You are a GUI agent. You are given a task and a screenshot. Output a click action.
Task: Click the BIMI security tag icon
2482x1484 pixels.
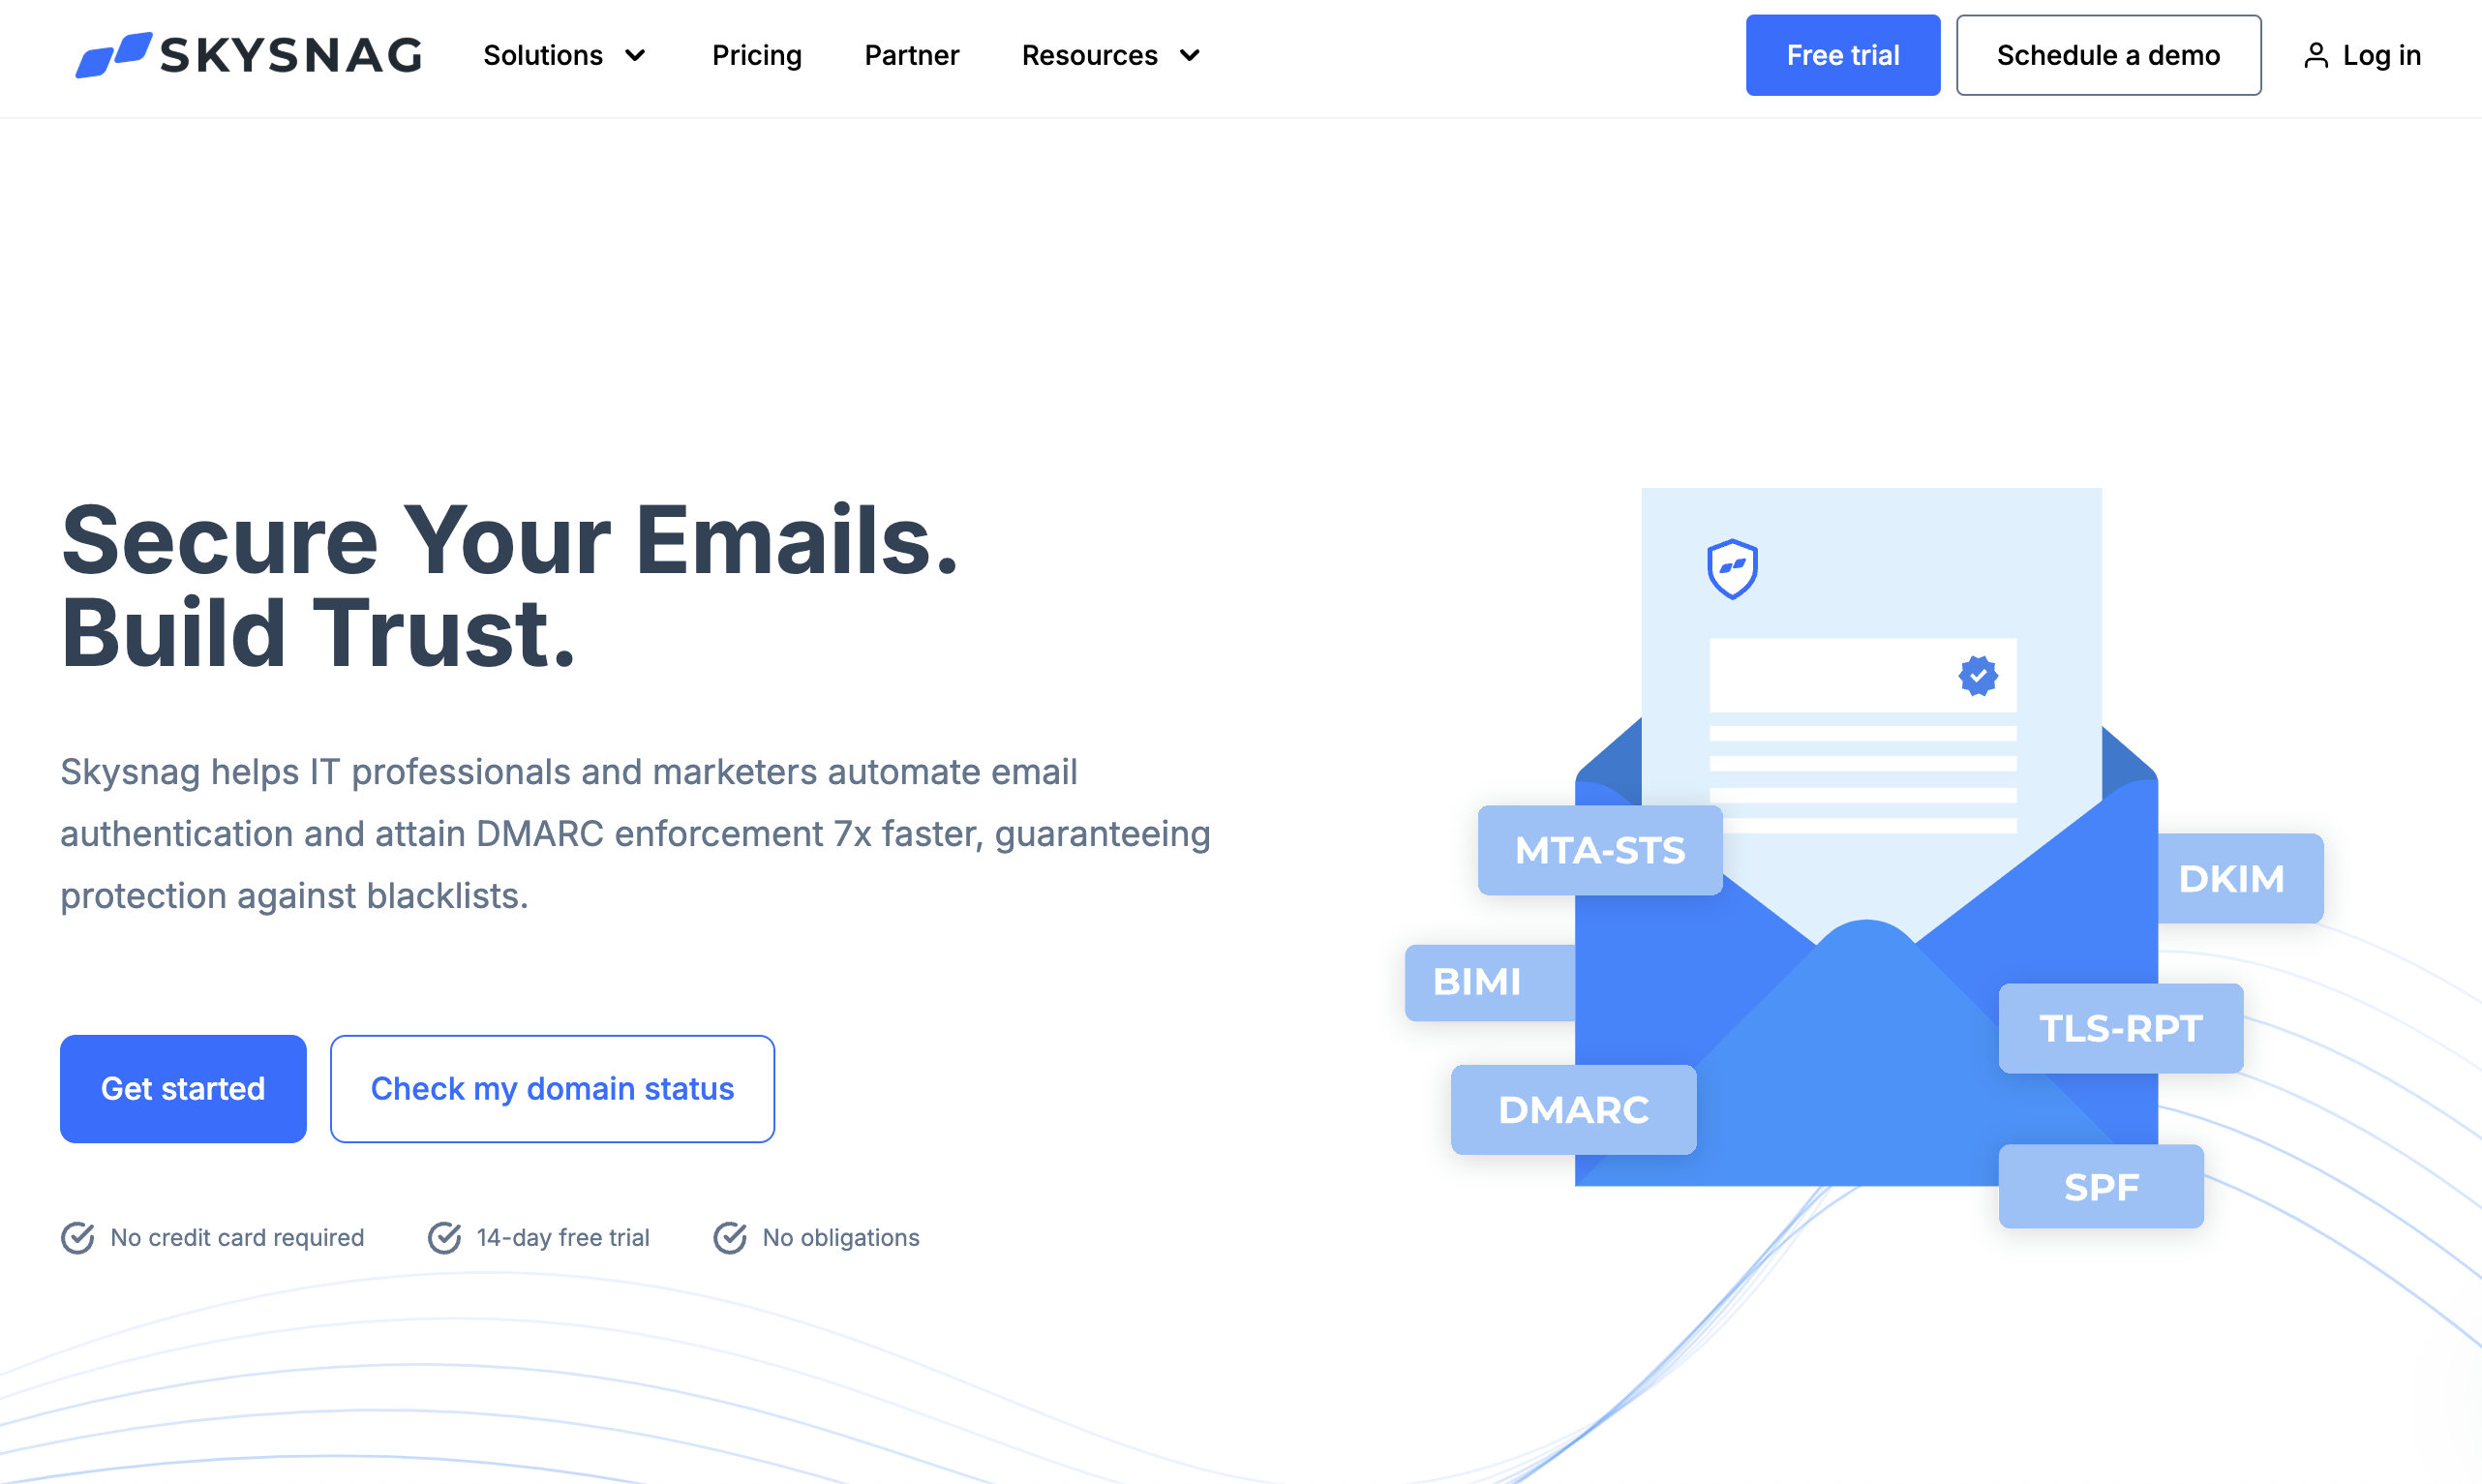pyautogui.click(x=1477, y=979)
